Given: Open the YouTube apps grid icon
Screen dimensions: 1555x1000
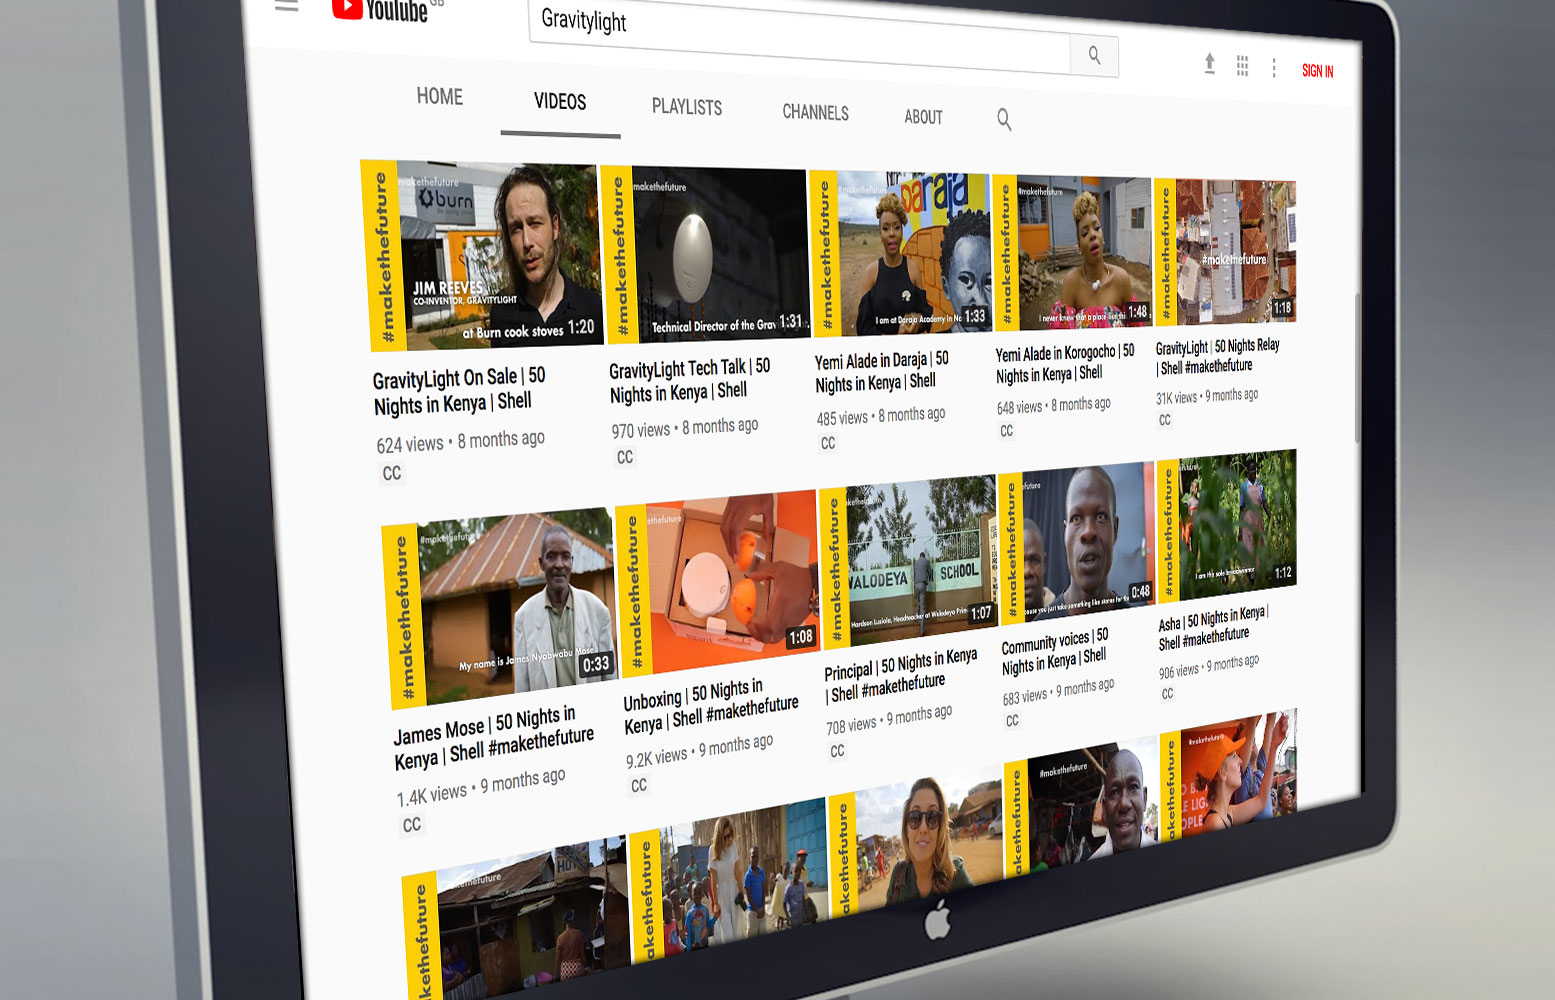Looking at the screenshot, I should 1242,66.
